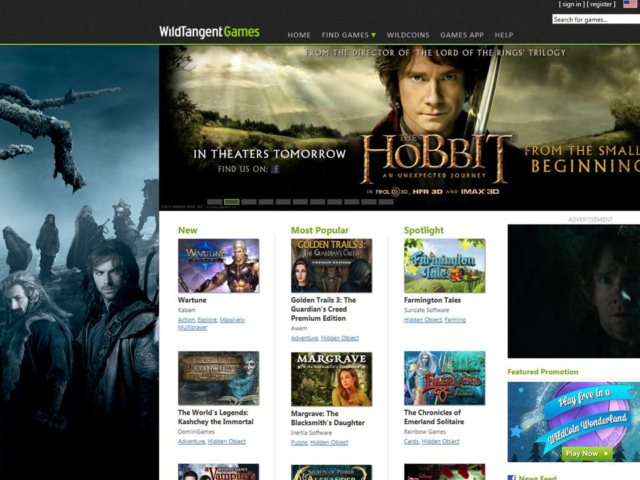Open the Golden Trails 3 thumbnail
This screenshot has width=640, height=480.
pos(331,266)
